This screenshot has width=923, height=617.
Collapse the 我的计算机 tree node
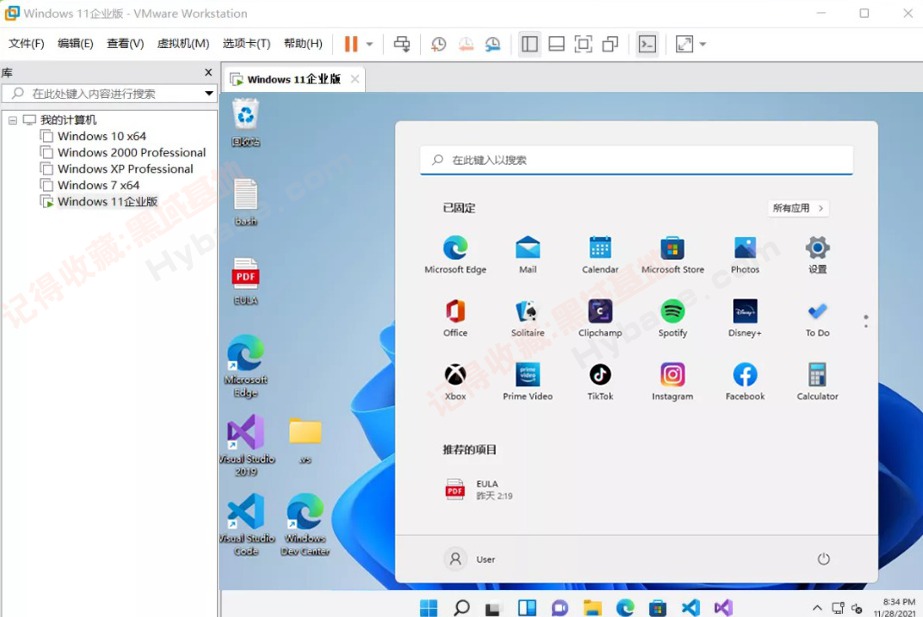click(12, 120)
